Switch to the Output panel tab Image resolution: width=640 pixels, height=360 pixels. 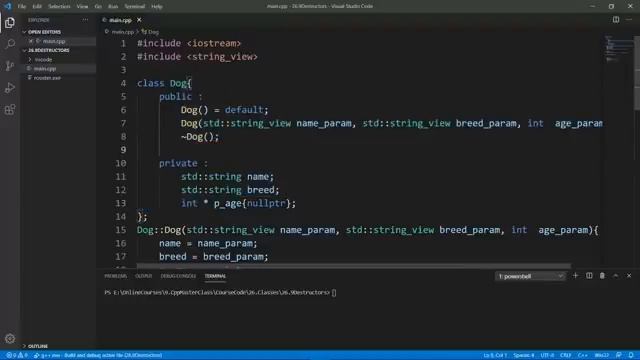(143, 276)
